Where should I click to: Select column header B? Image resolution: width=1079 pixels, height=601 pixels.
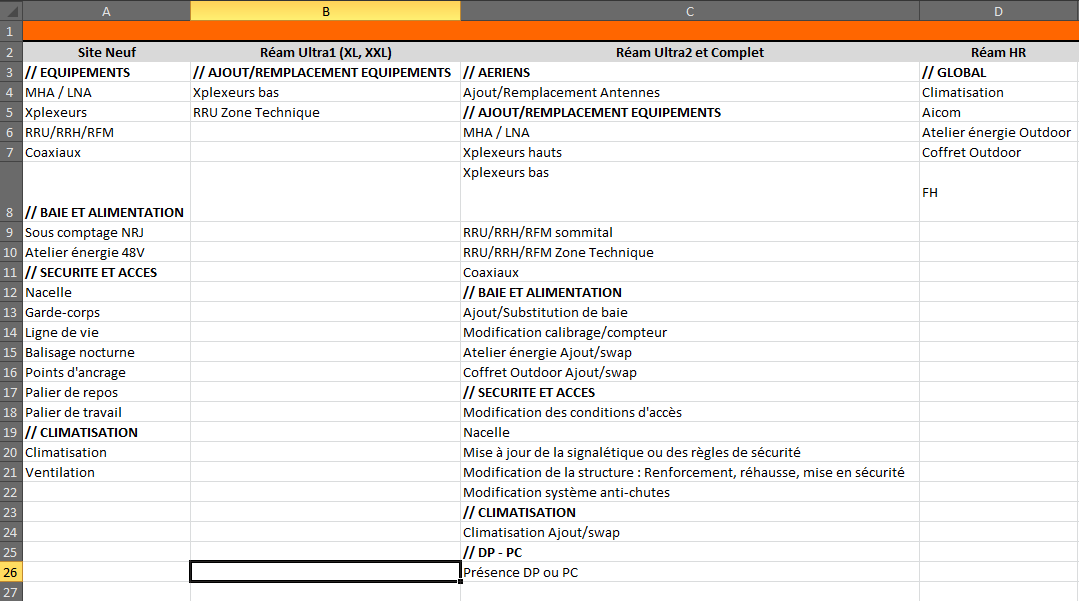[x=324, y=12]
